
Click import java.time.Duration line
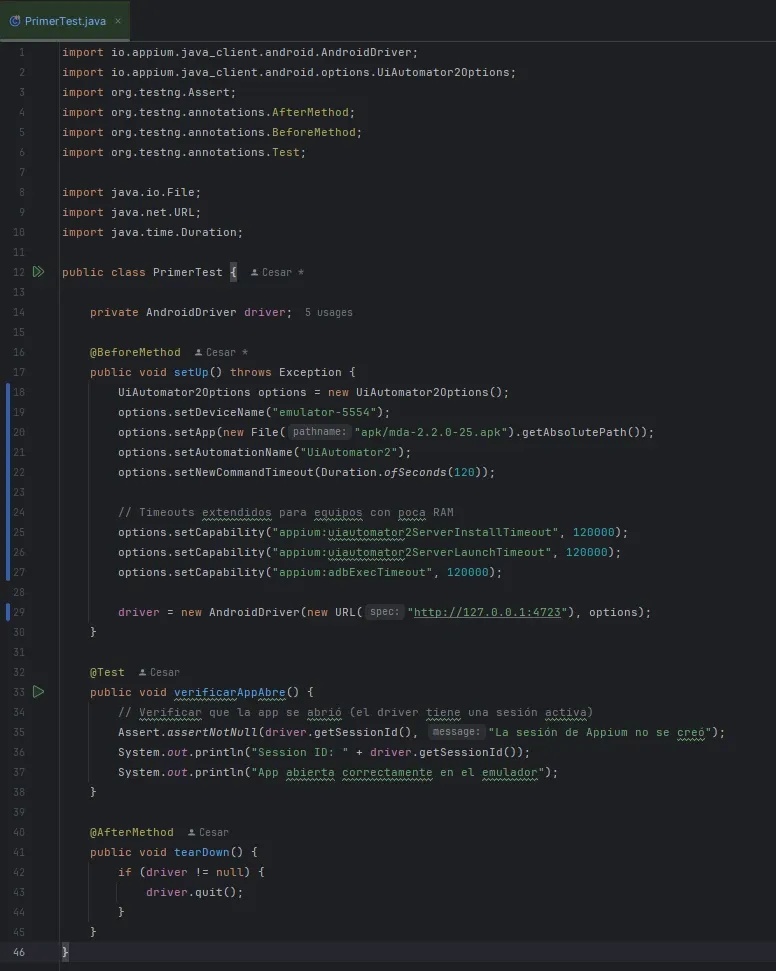pos(152,232)
